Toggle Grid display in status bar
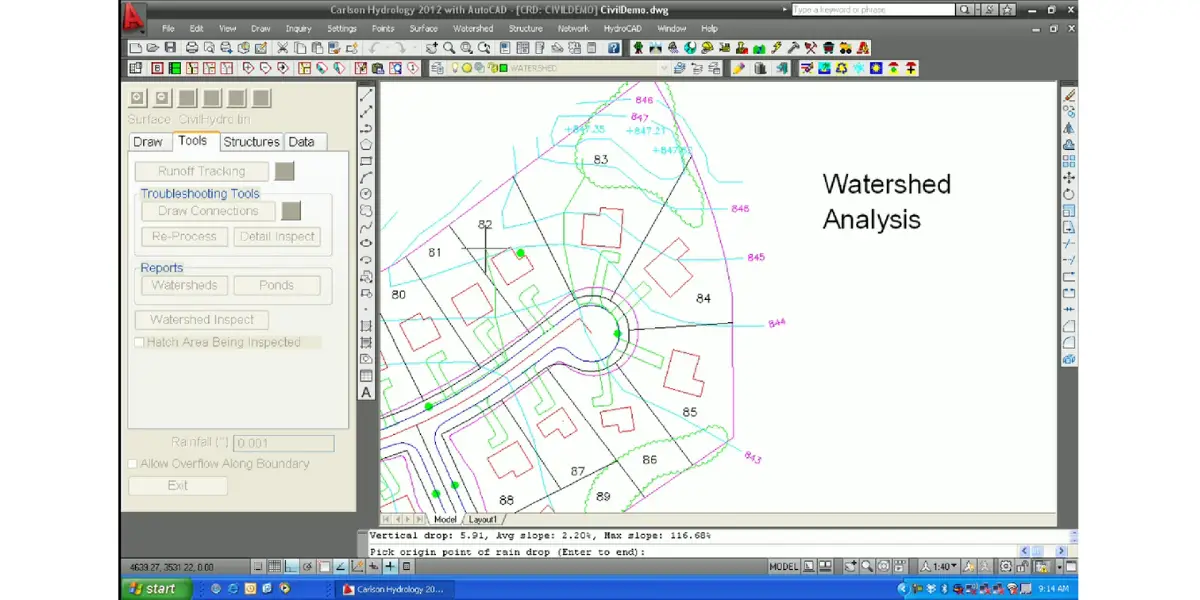Viewport: 1200px width, 600px height. pos(274,566)
